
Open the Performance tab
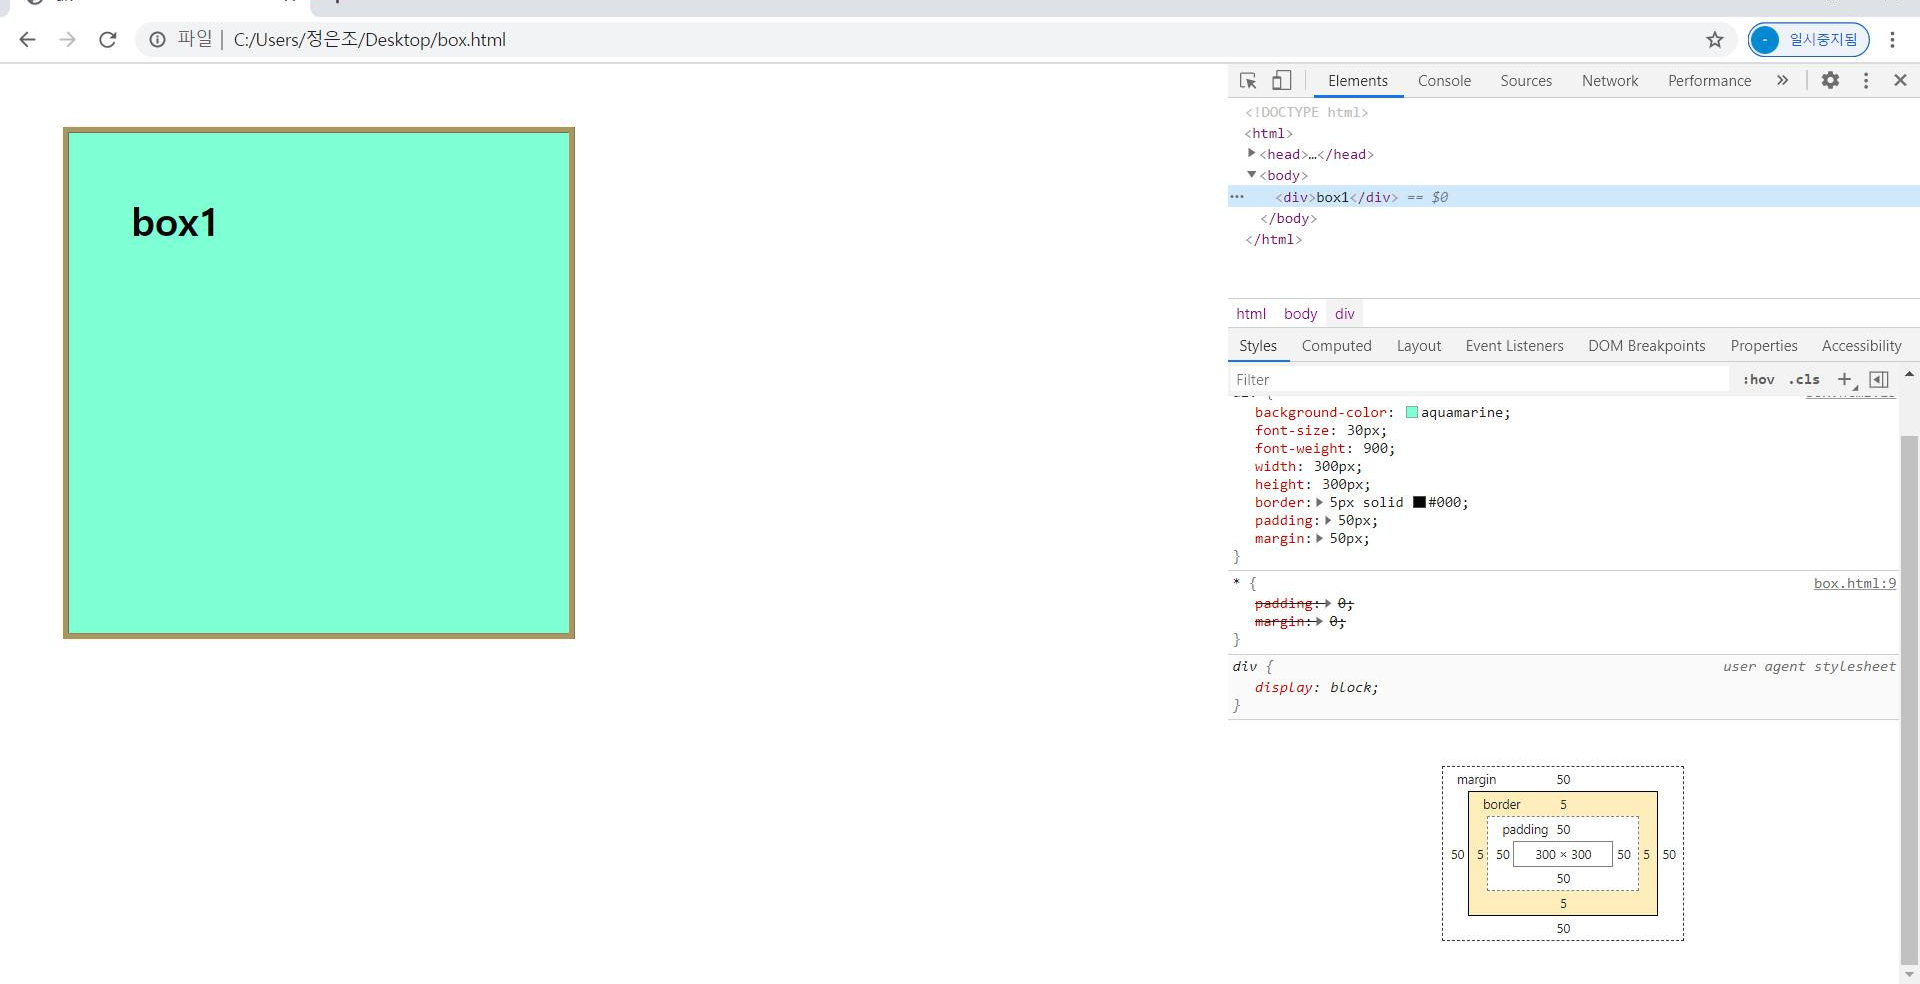[1709, 81]
